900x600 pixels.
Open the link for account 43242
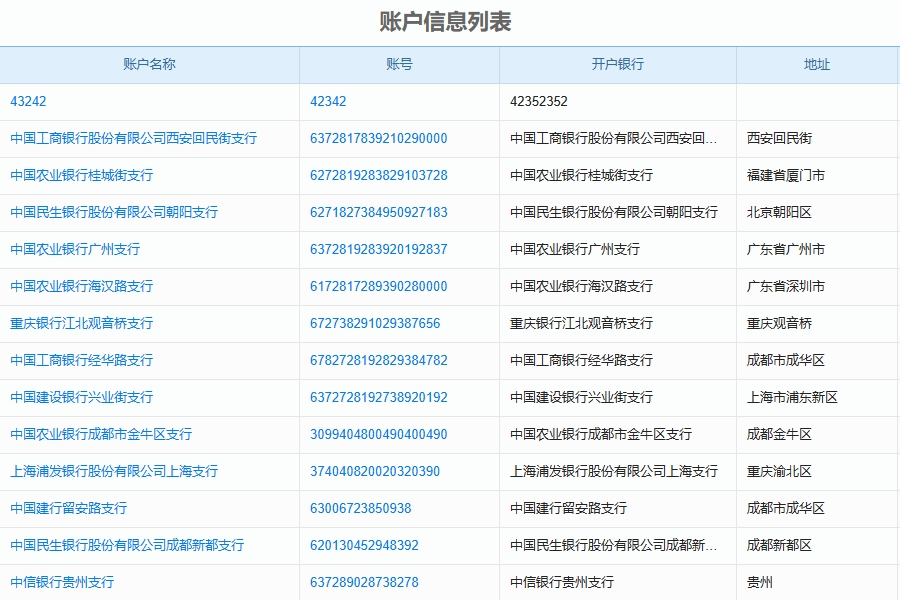pyautogui.click(x=23, y=101)
